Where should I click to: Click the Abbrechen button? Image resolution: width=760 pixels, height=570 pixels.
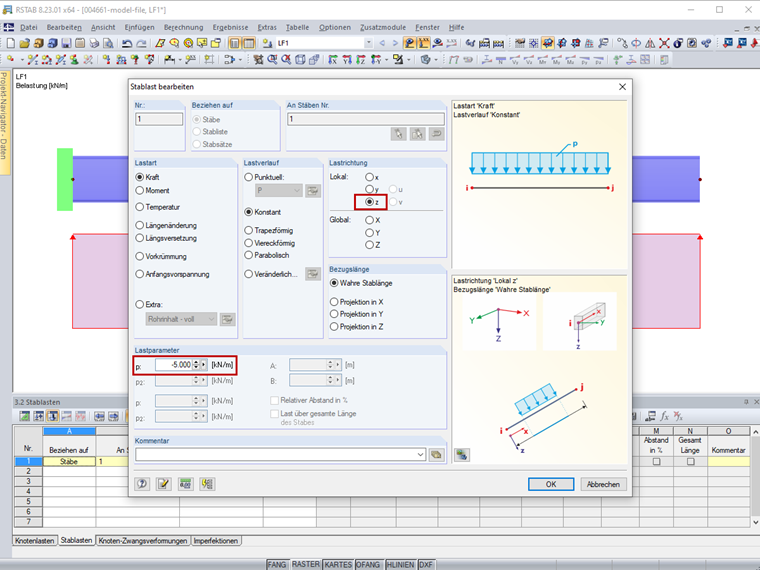click(603, 484)
